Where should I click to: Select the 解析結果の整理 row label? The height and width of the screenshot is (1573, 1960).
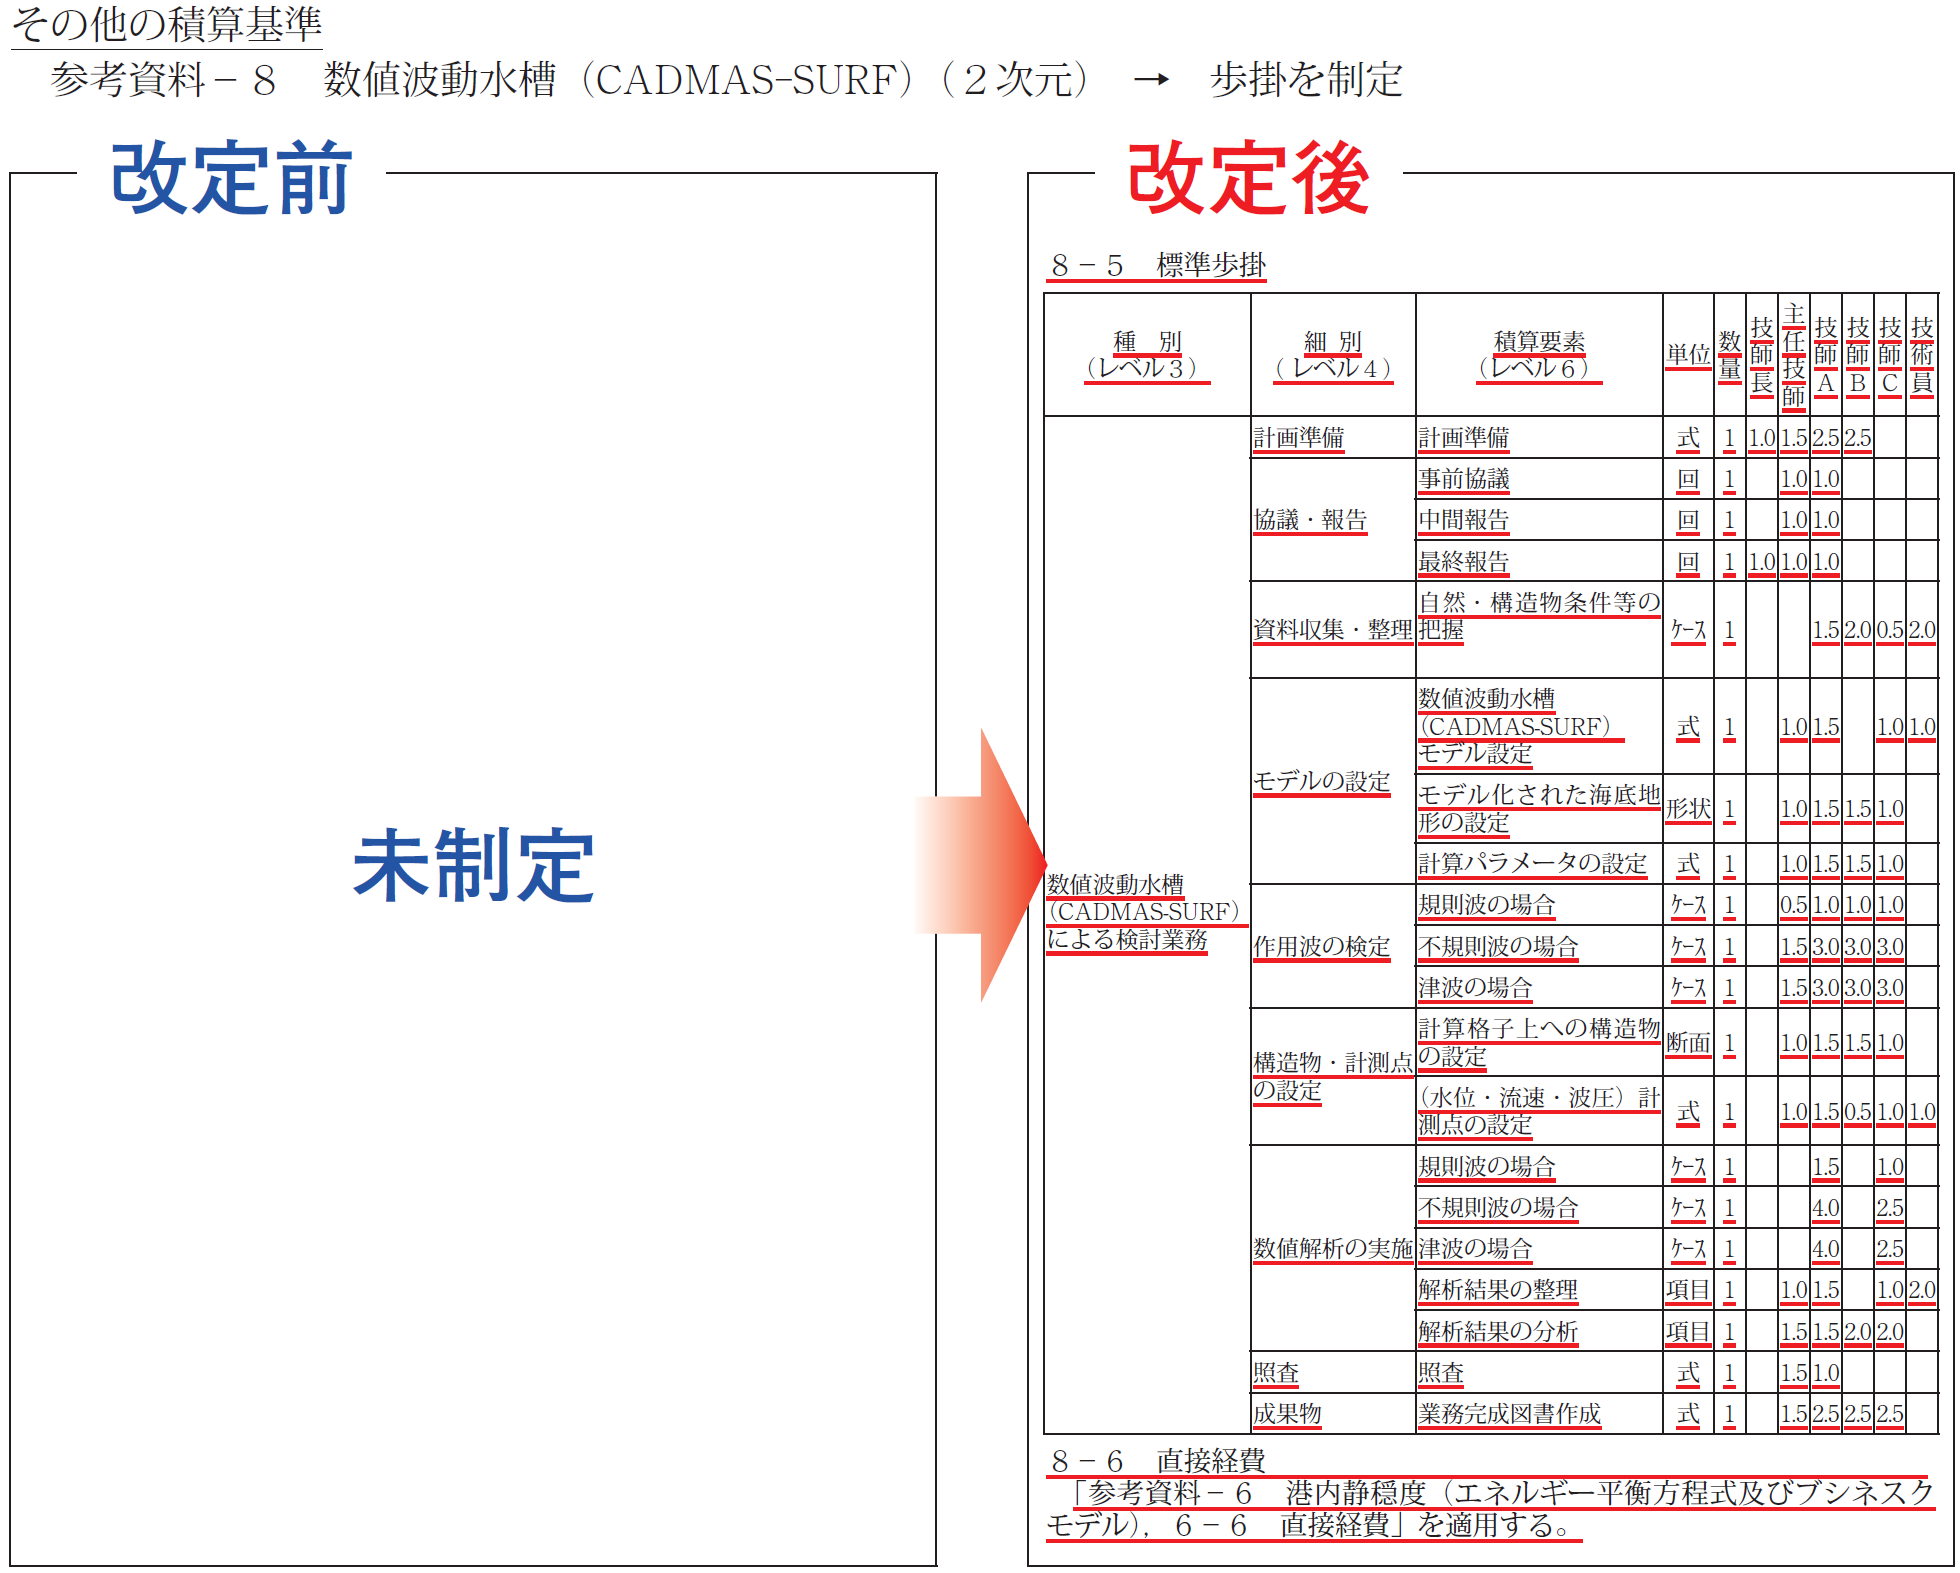(1498, 1290)
